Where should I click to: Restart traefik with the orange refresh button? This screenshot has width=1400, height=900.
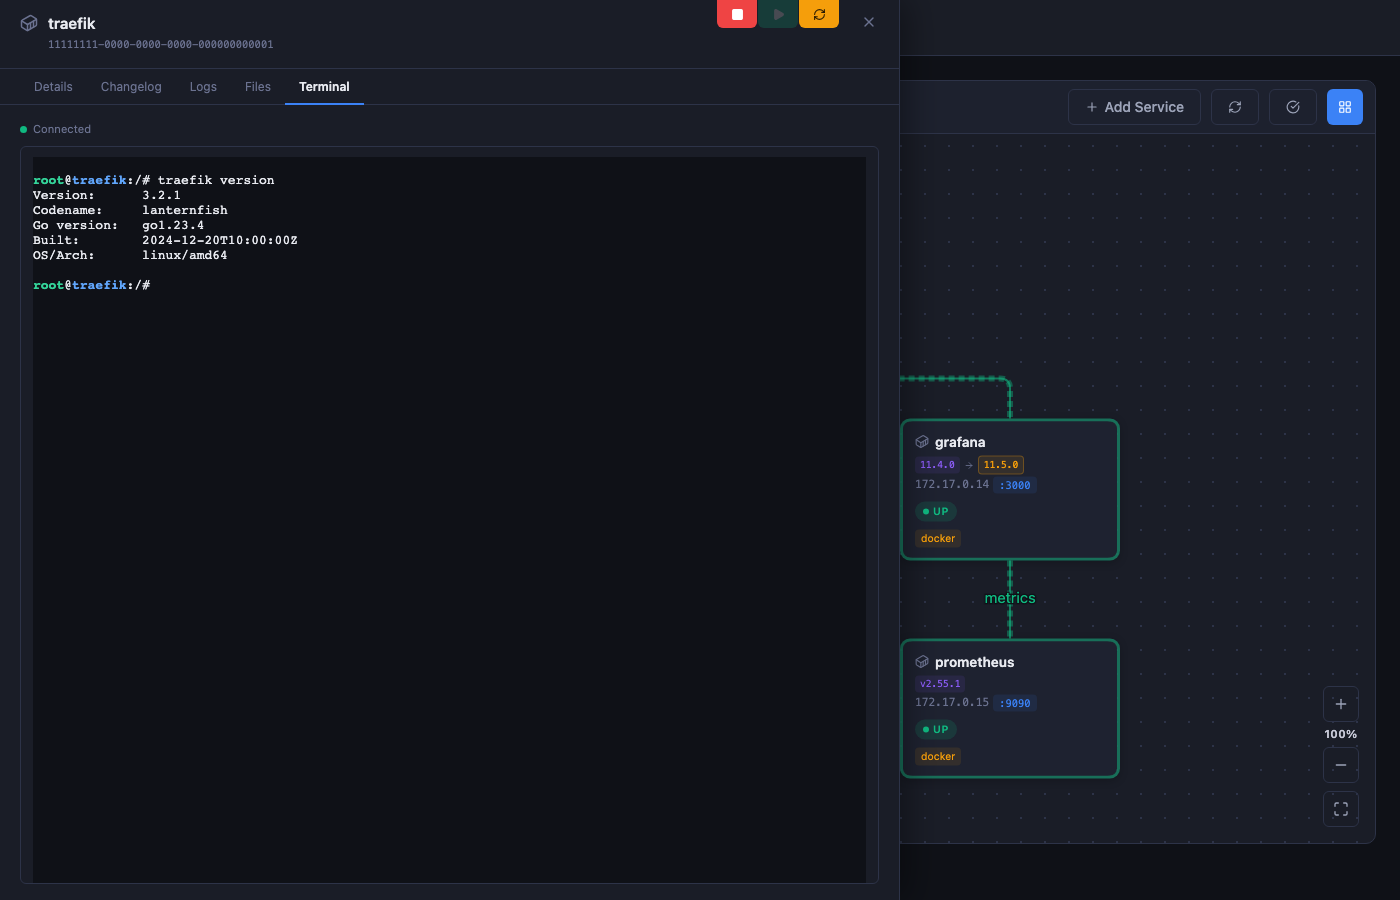pos(819,14)
